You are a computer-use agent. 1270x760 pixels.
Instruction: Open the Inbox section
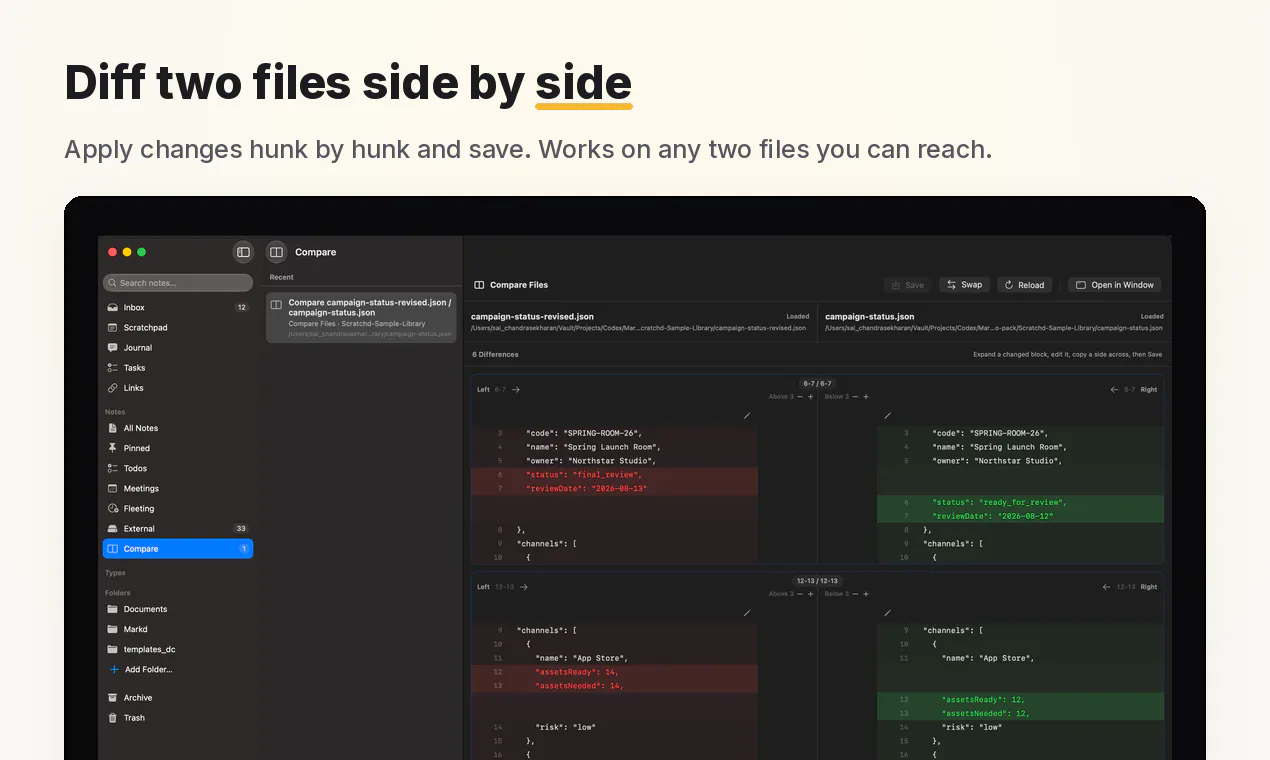178,307
